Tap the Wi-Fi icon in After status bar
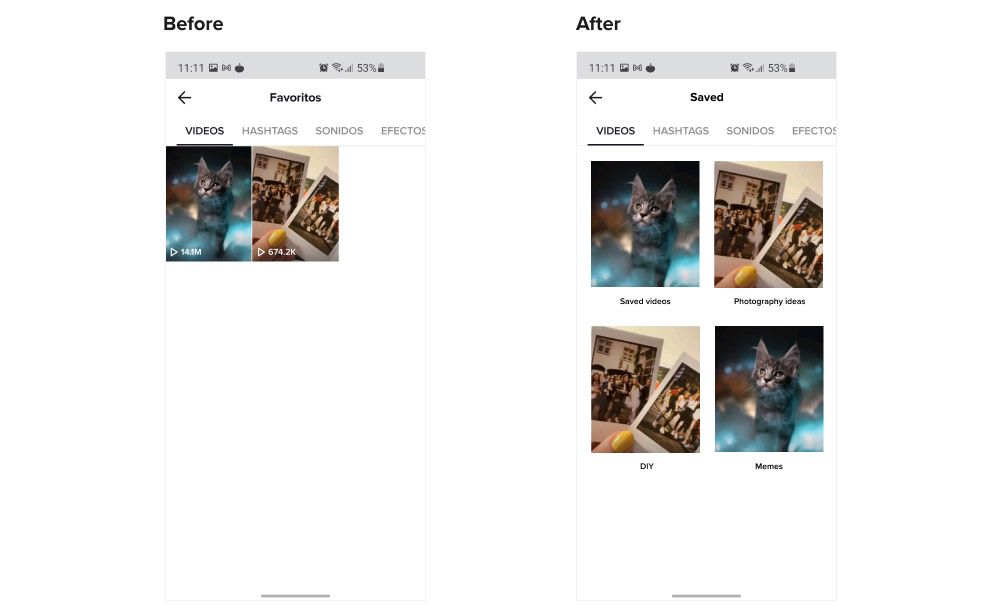Image resolution: width=1000 pixels, height=614 pixels. pyautogui.click(x=748, y=68)
